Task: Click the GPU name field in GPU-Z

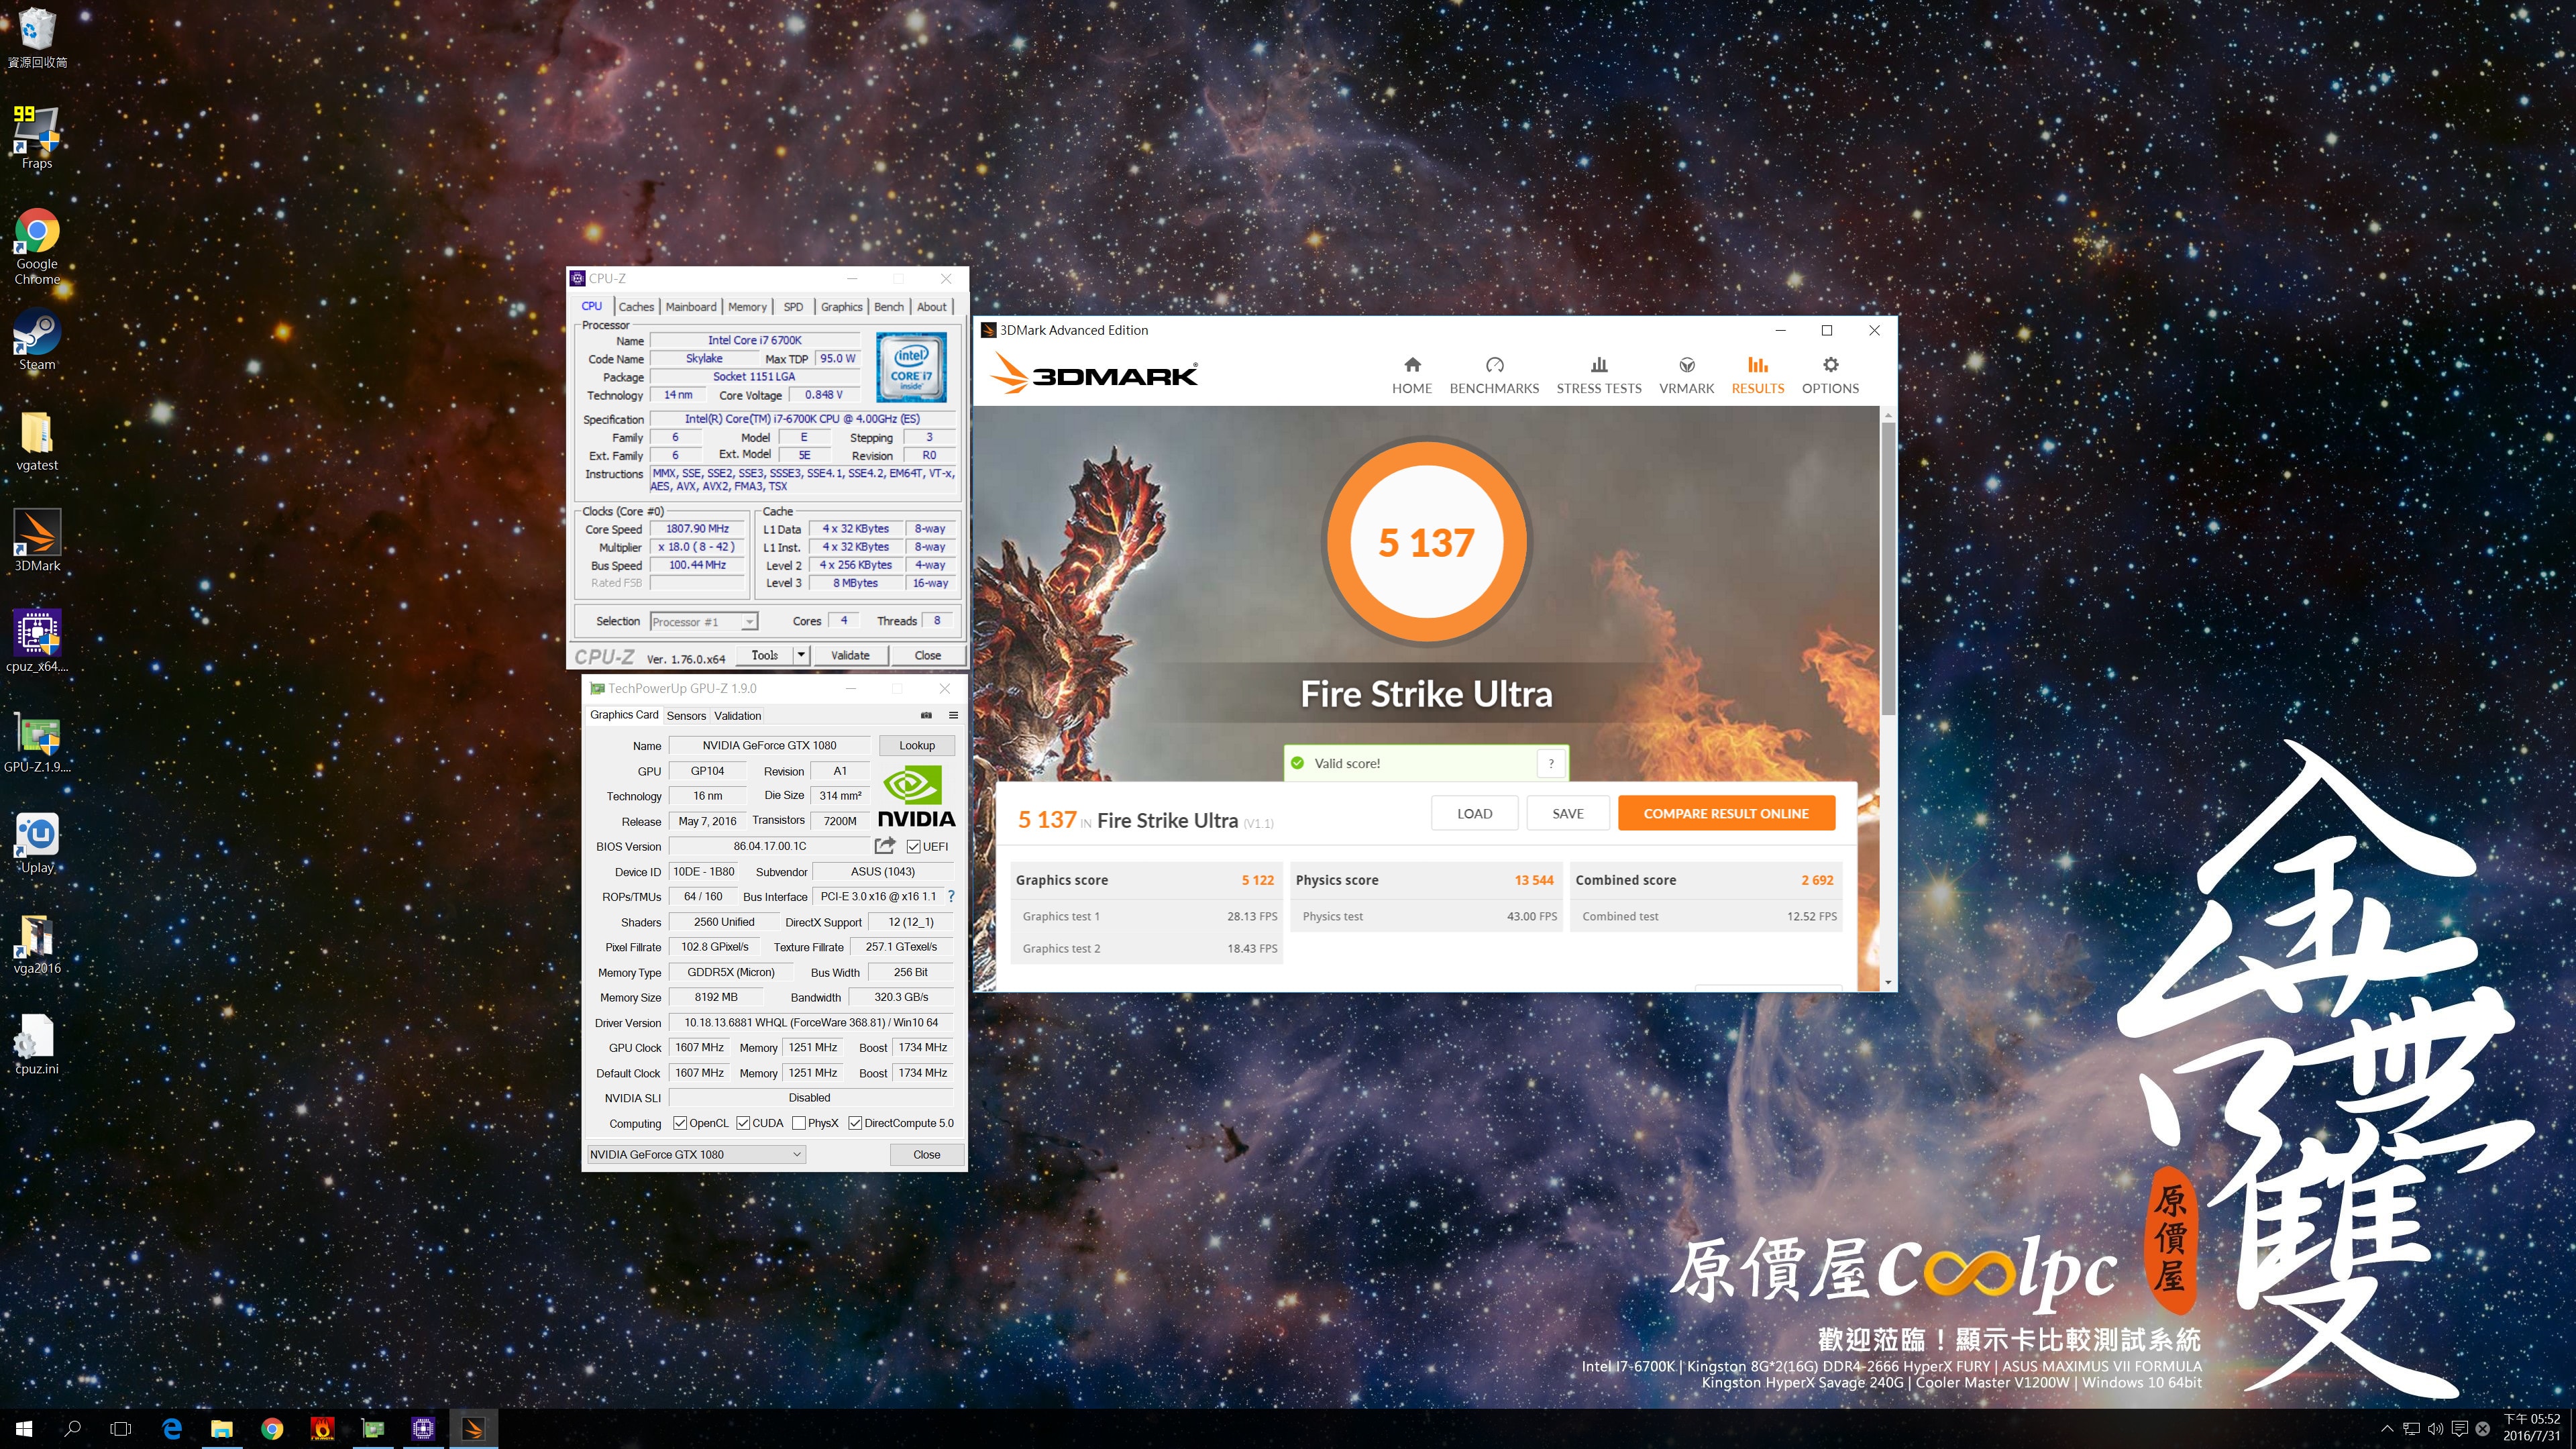Action: click(x=769, y=745)
